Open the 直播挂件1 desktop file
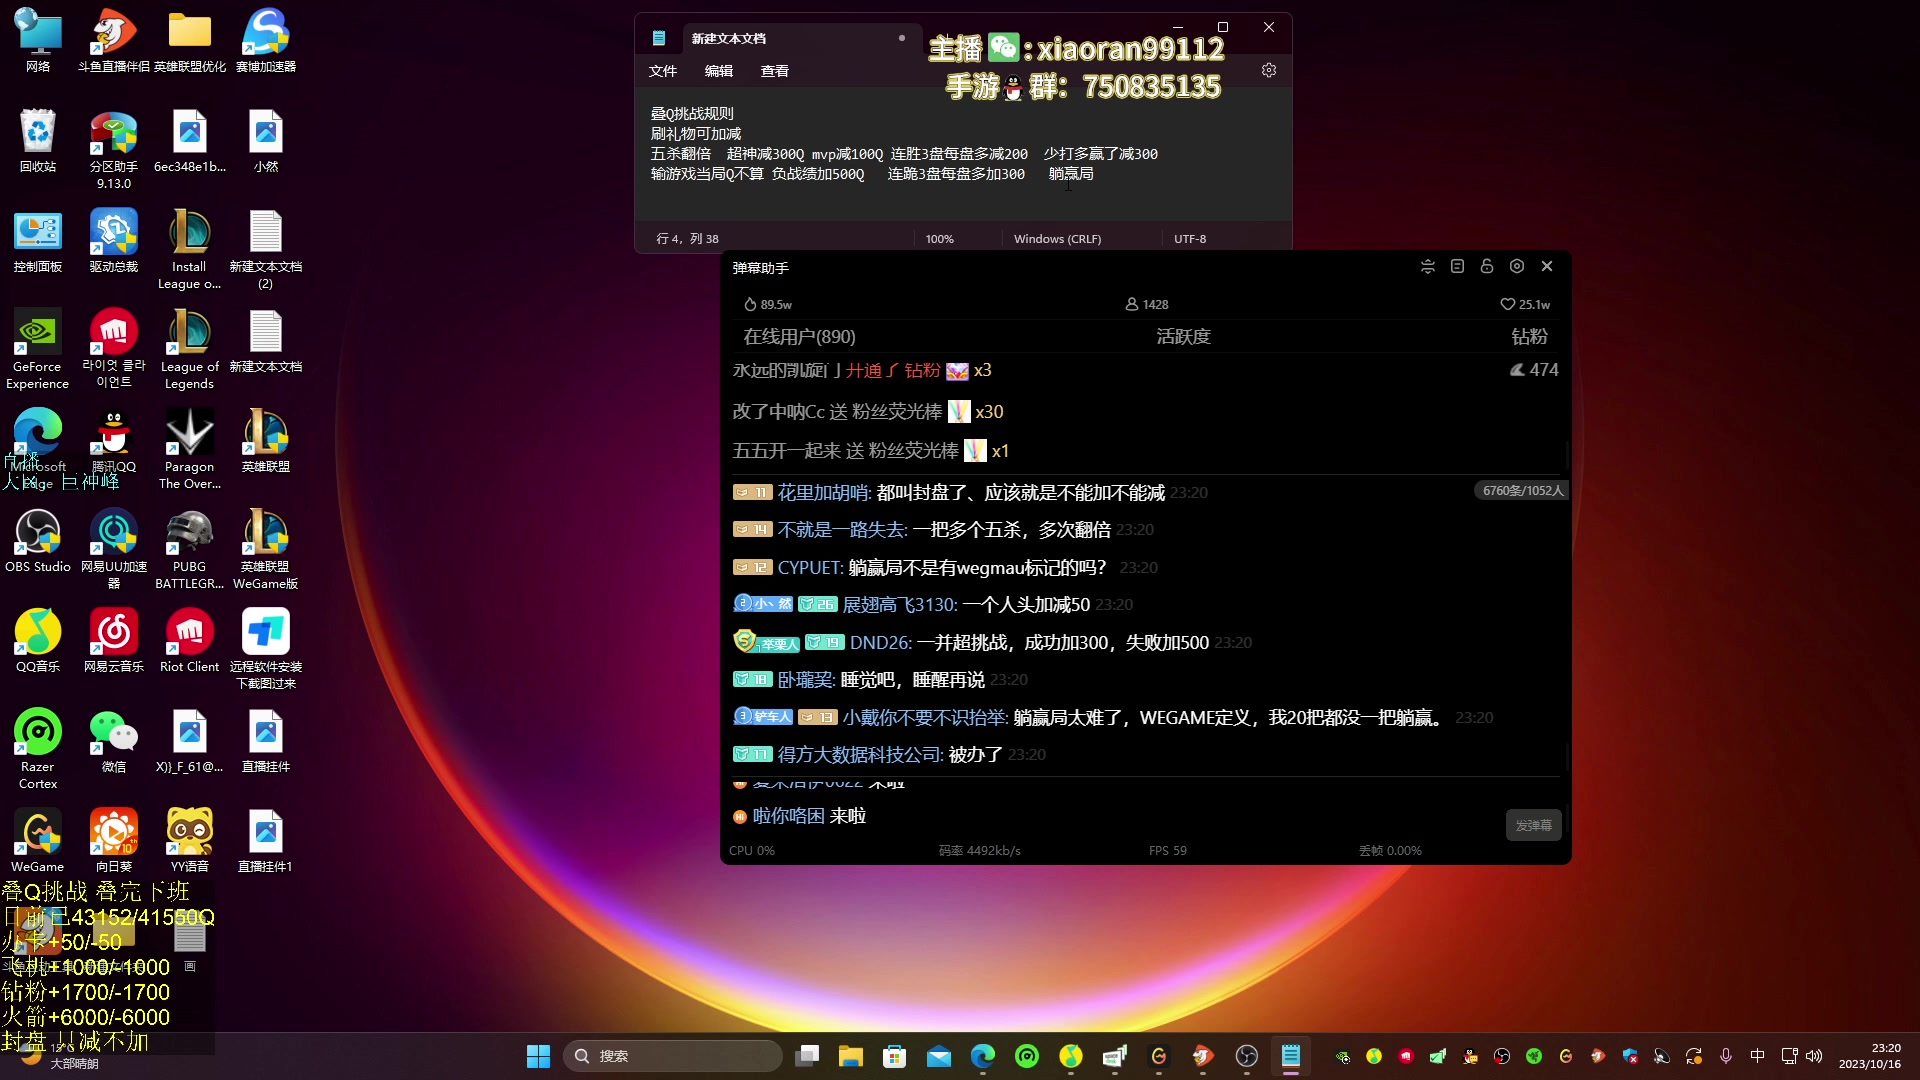 click(x=266, y=840)
